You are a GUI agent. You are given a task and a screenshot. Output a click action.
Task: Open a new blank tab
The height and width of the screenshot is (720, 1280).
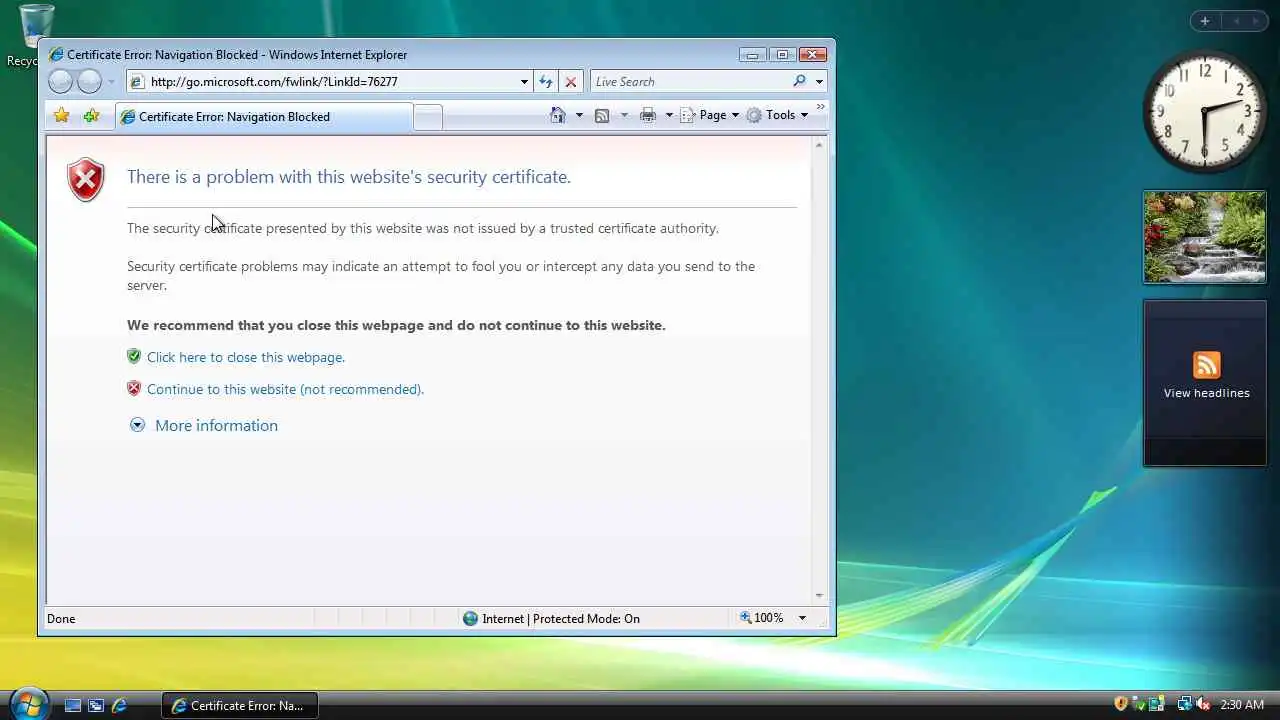428,118
